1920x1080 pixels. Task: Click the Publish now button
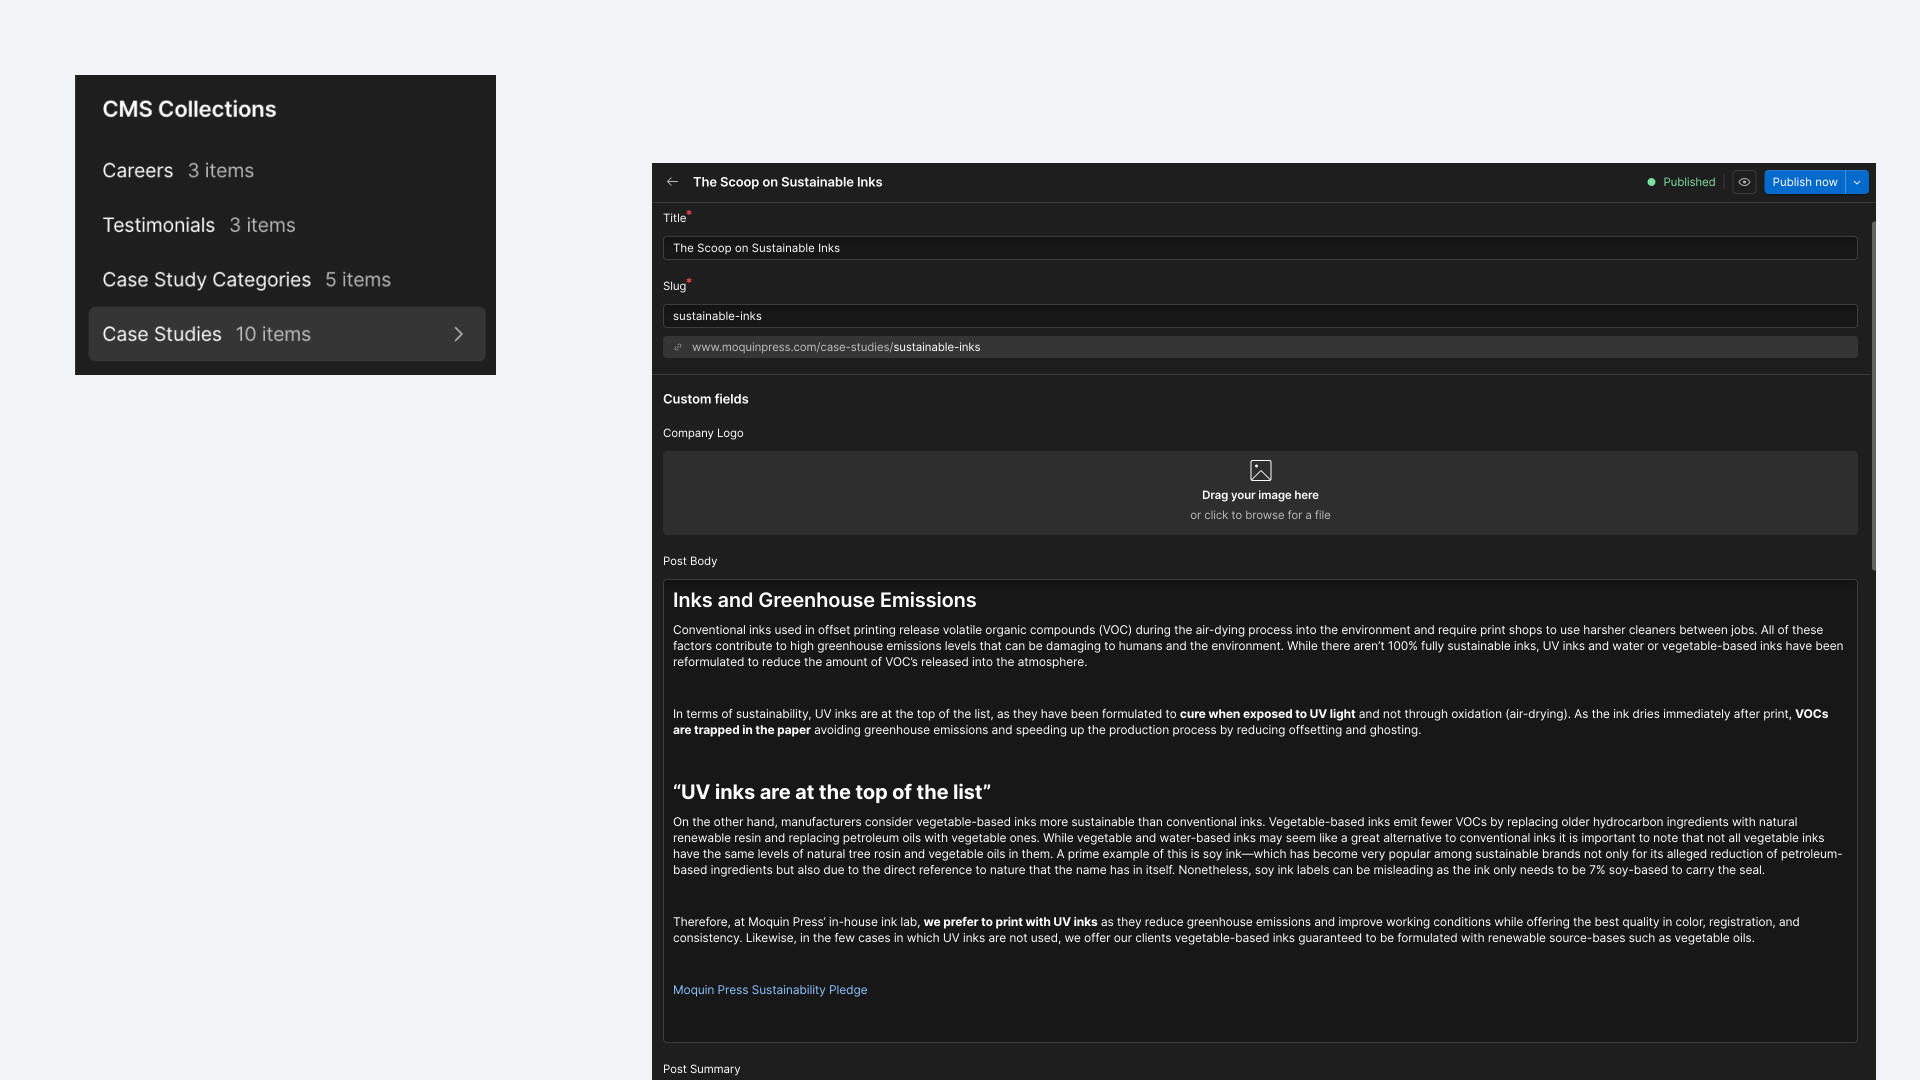tap(1804, 182)
